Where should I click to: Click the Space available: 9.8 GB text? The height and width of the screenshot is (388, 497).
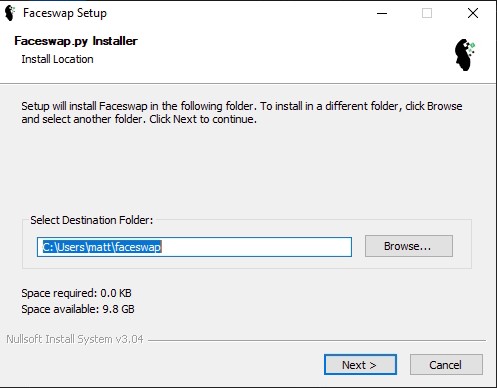tap(78, 309)
